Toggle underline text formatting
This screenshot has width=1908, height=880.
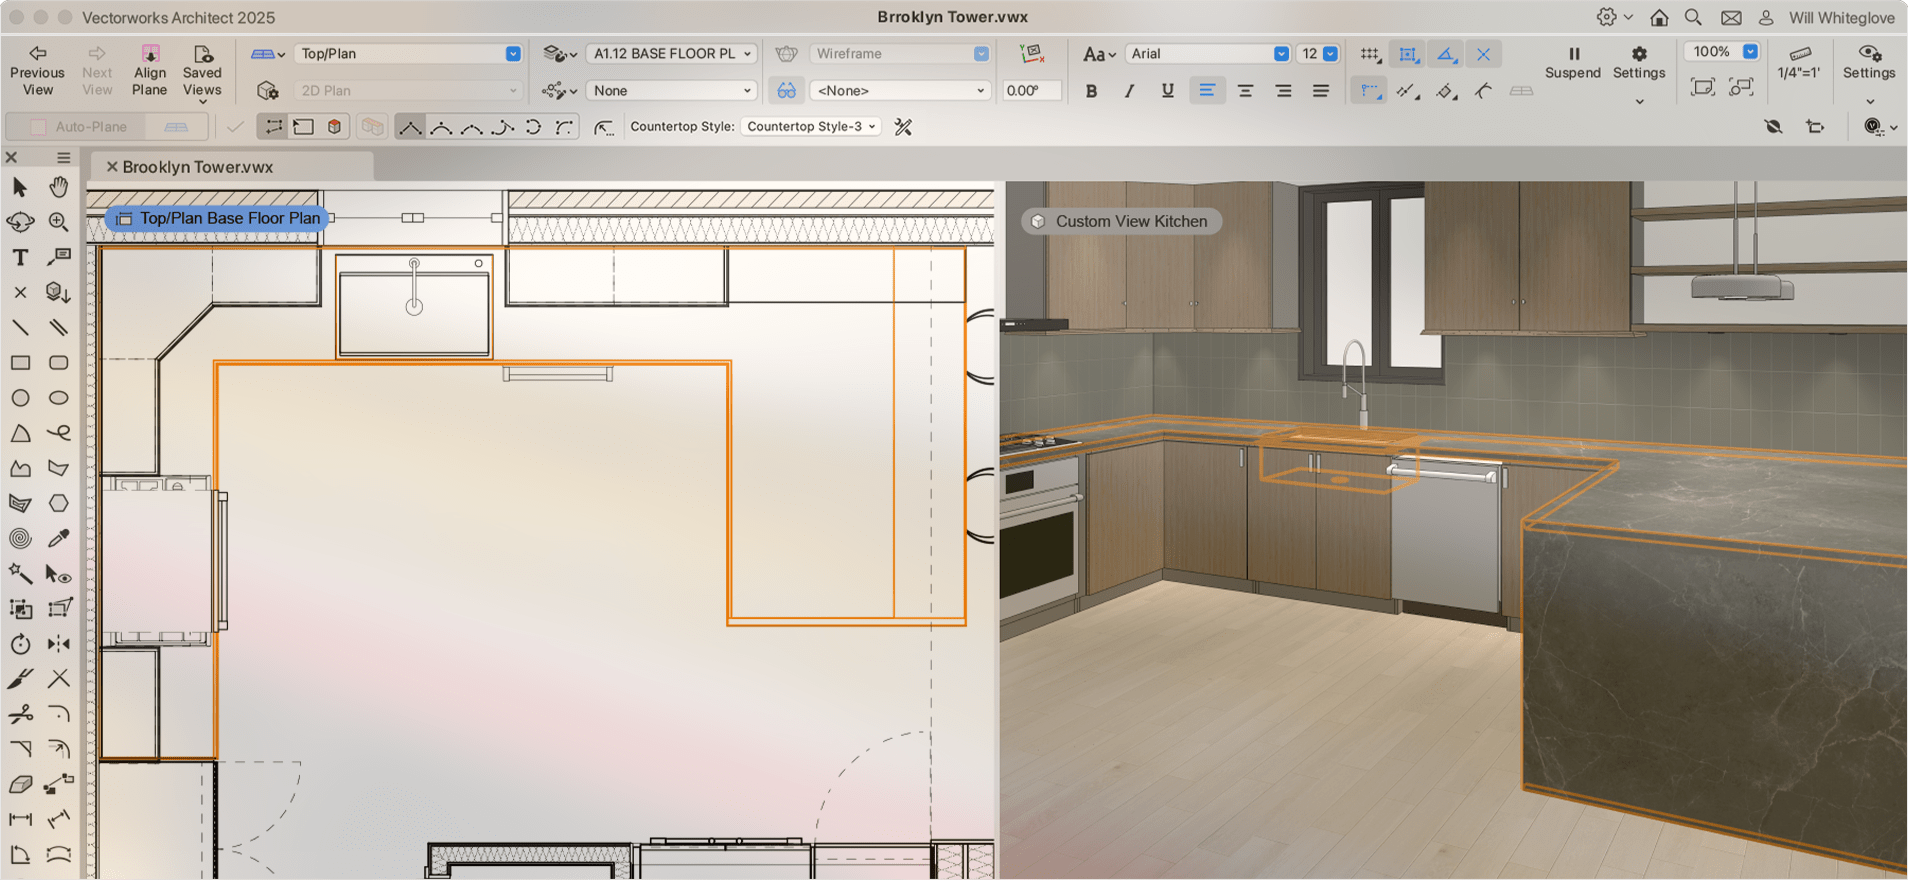[1167, 91]
